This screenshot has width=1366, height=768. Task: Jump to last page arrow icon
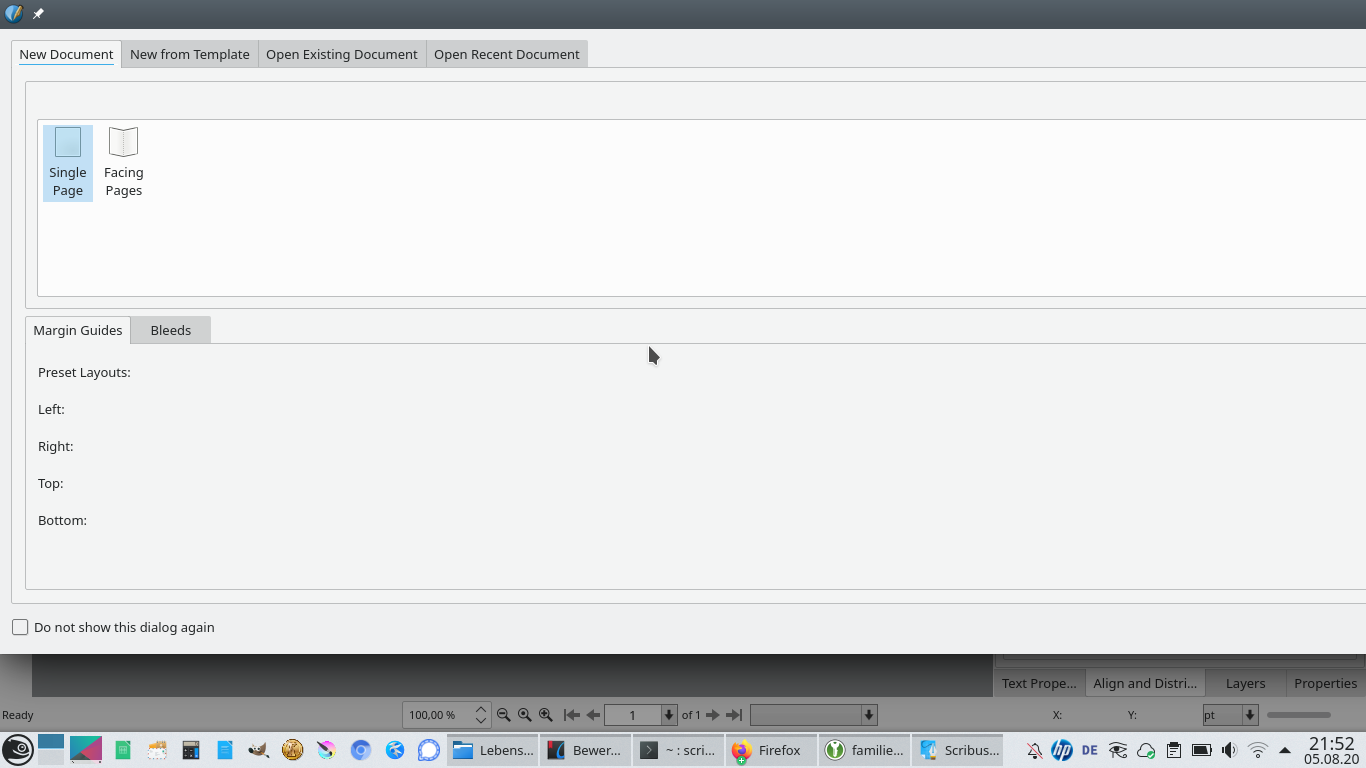tap(734, 715)
